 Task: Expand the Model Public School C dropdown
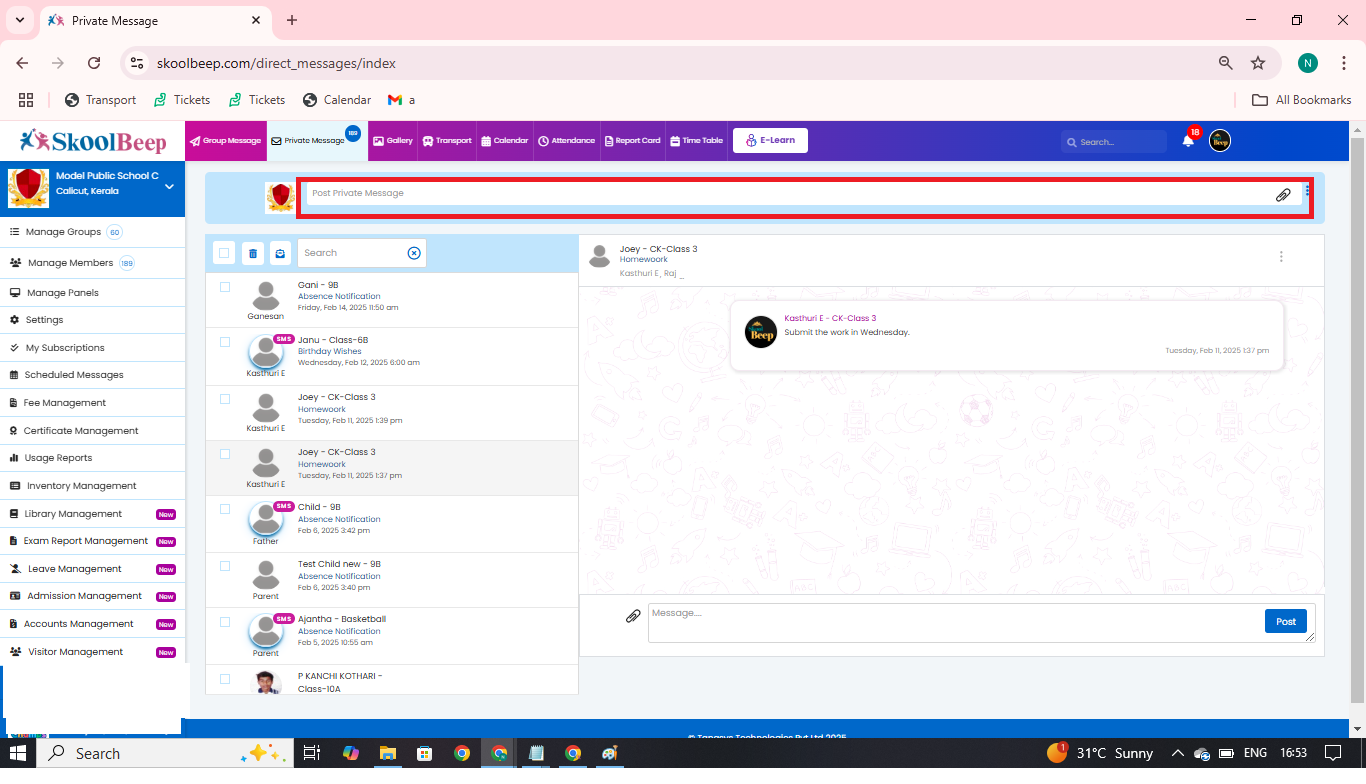[169, 186]
